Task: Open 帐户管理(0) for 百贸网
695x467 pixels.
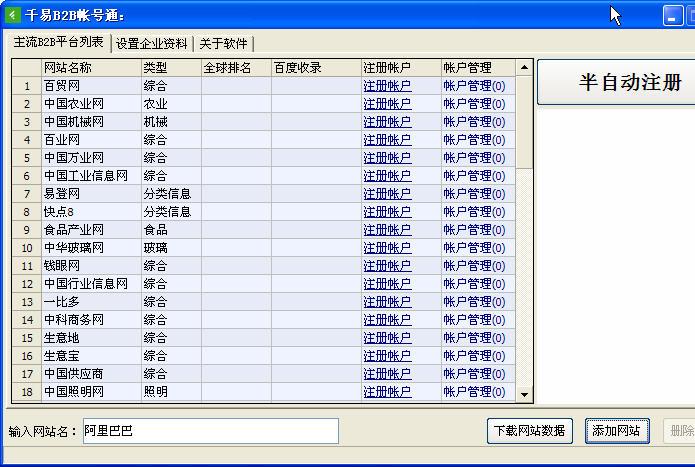Action: 474,86
